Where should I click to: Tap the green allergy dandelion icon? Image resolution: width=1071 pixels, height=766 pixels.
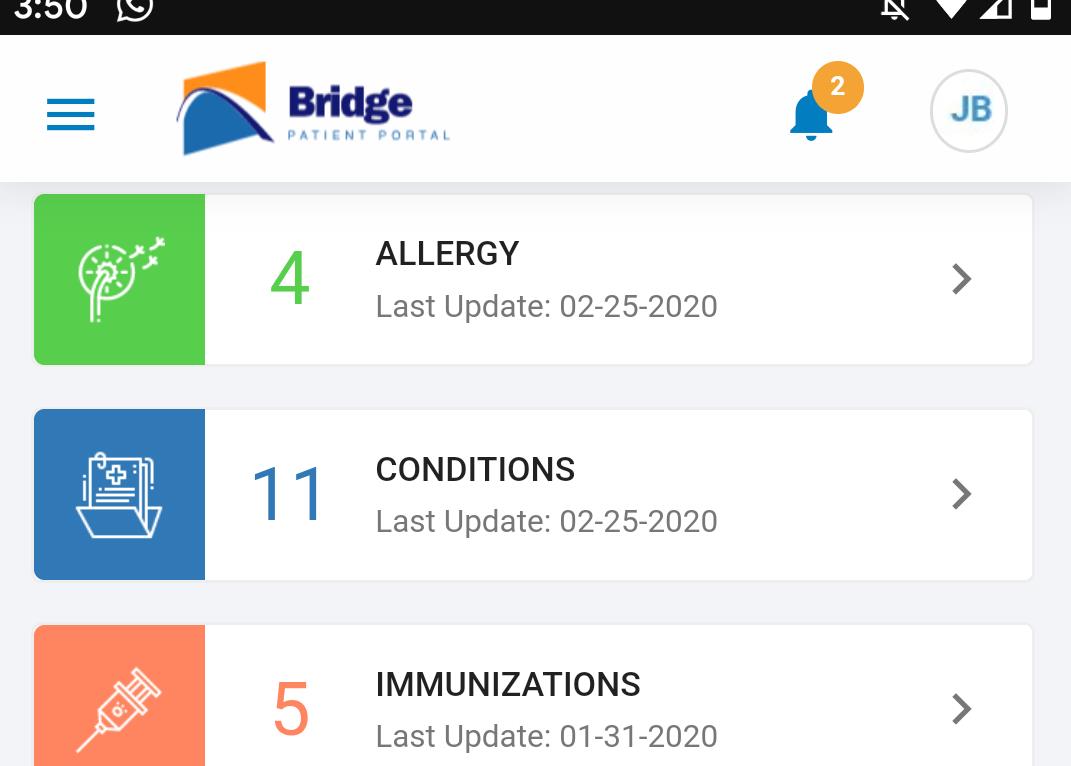point(120,279)
